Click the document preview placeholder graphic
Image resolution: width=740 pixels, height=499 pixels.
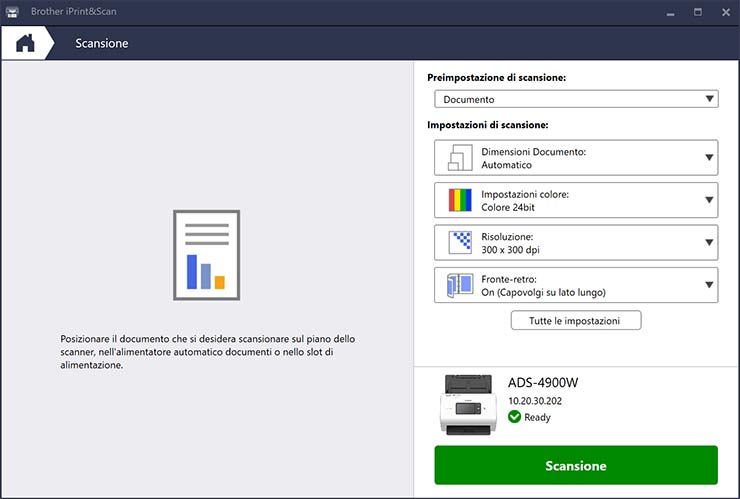206,251
